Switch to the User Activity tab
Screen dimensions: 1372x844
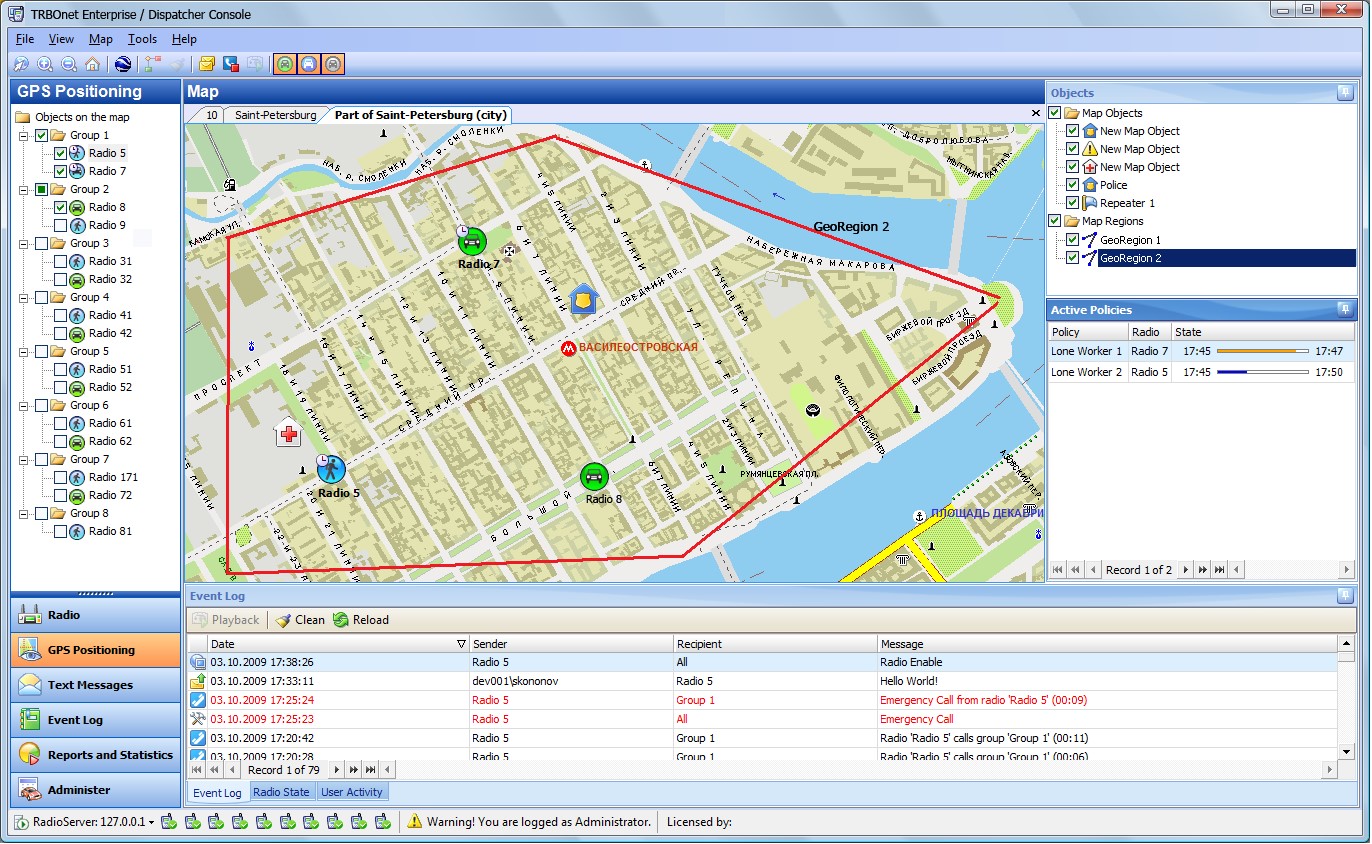(x=352, y=792)
